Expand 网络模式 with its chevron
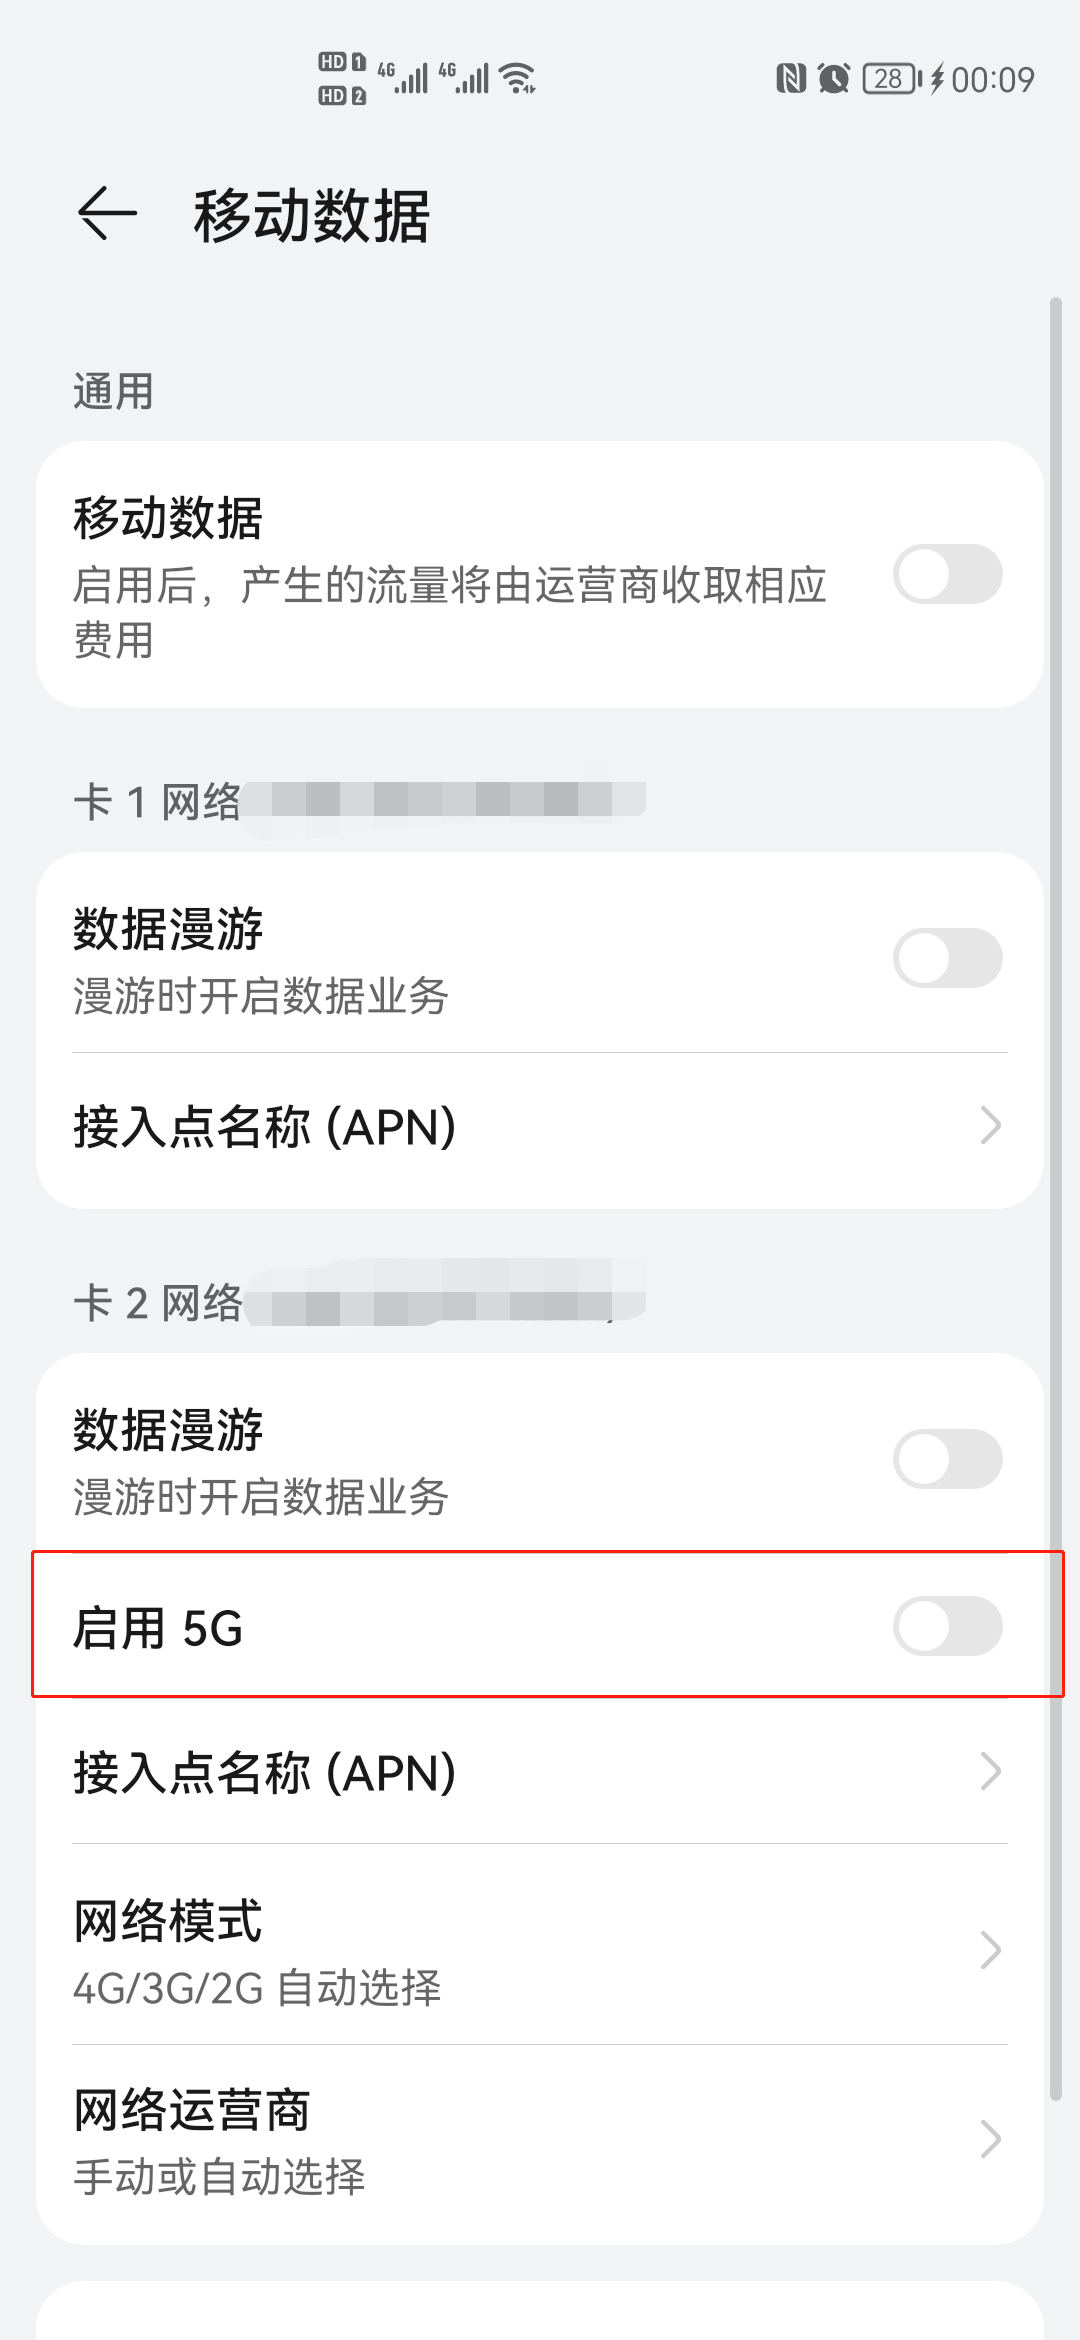 (990, 1949)
